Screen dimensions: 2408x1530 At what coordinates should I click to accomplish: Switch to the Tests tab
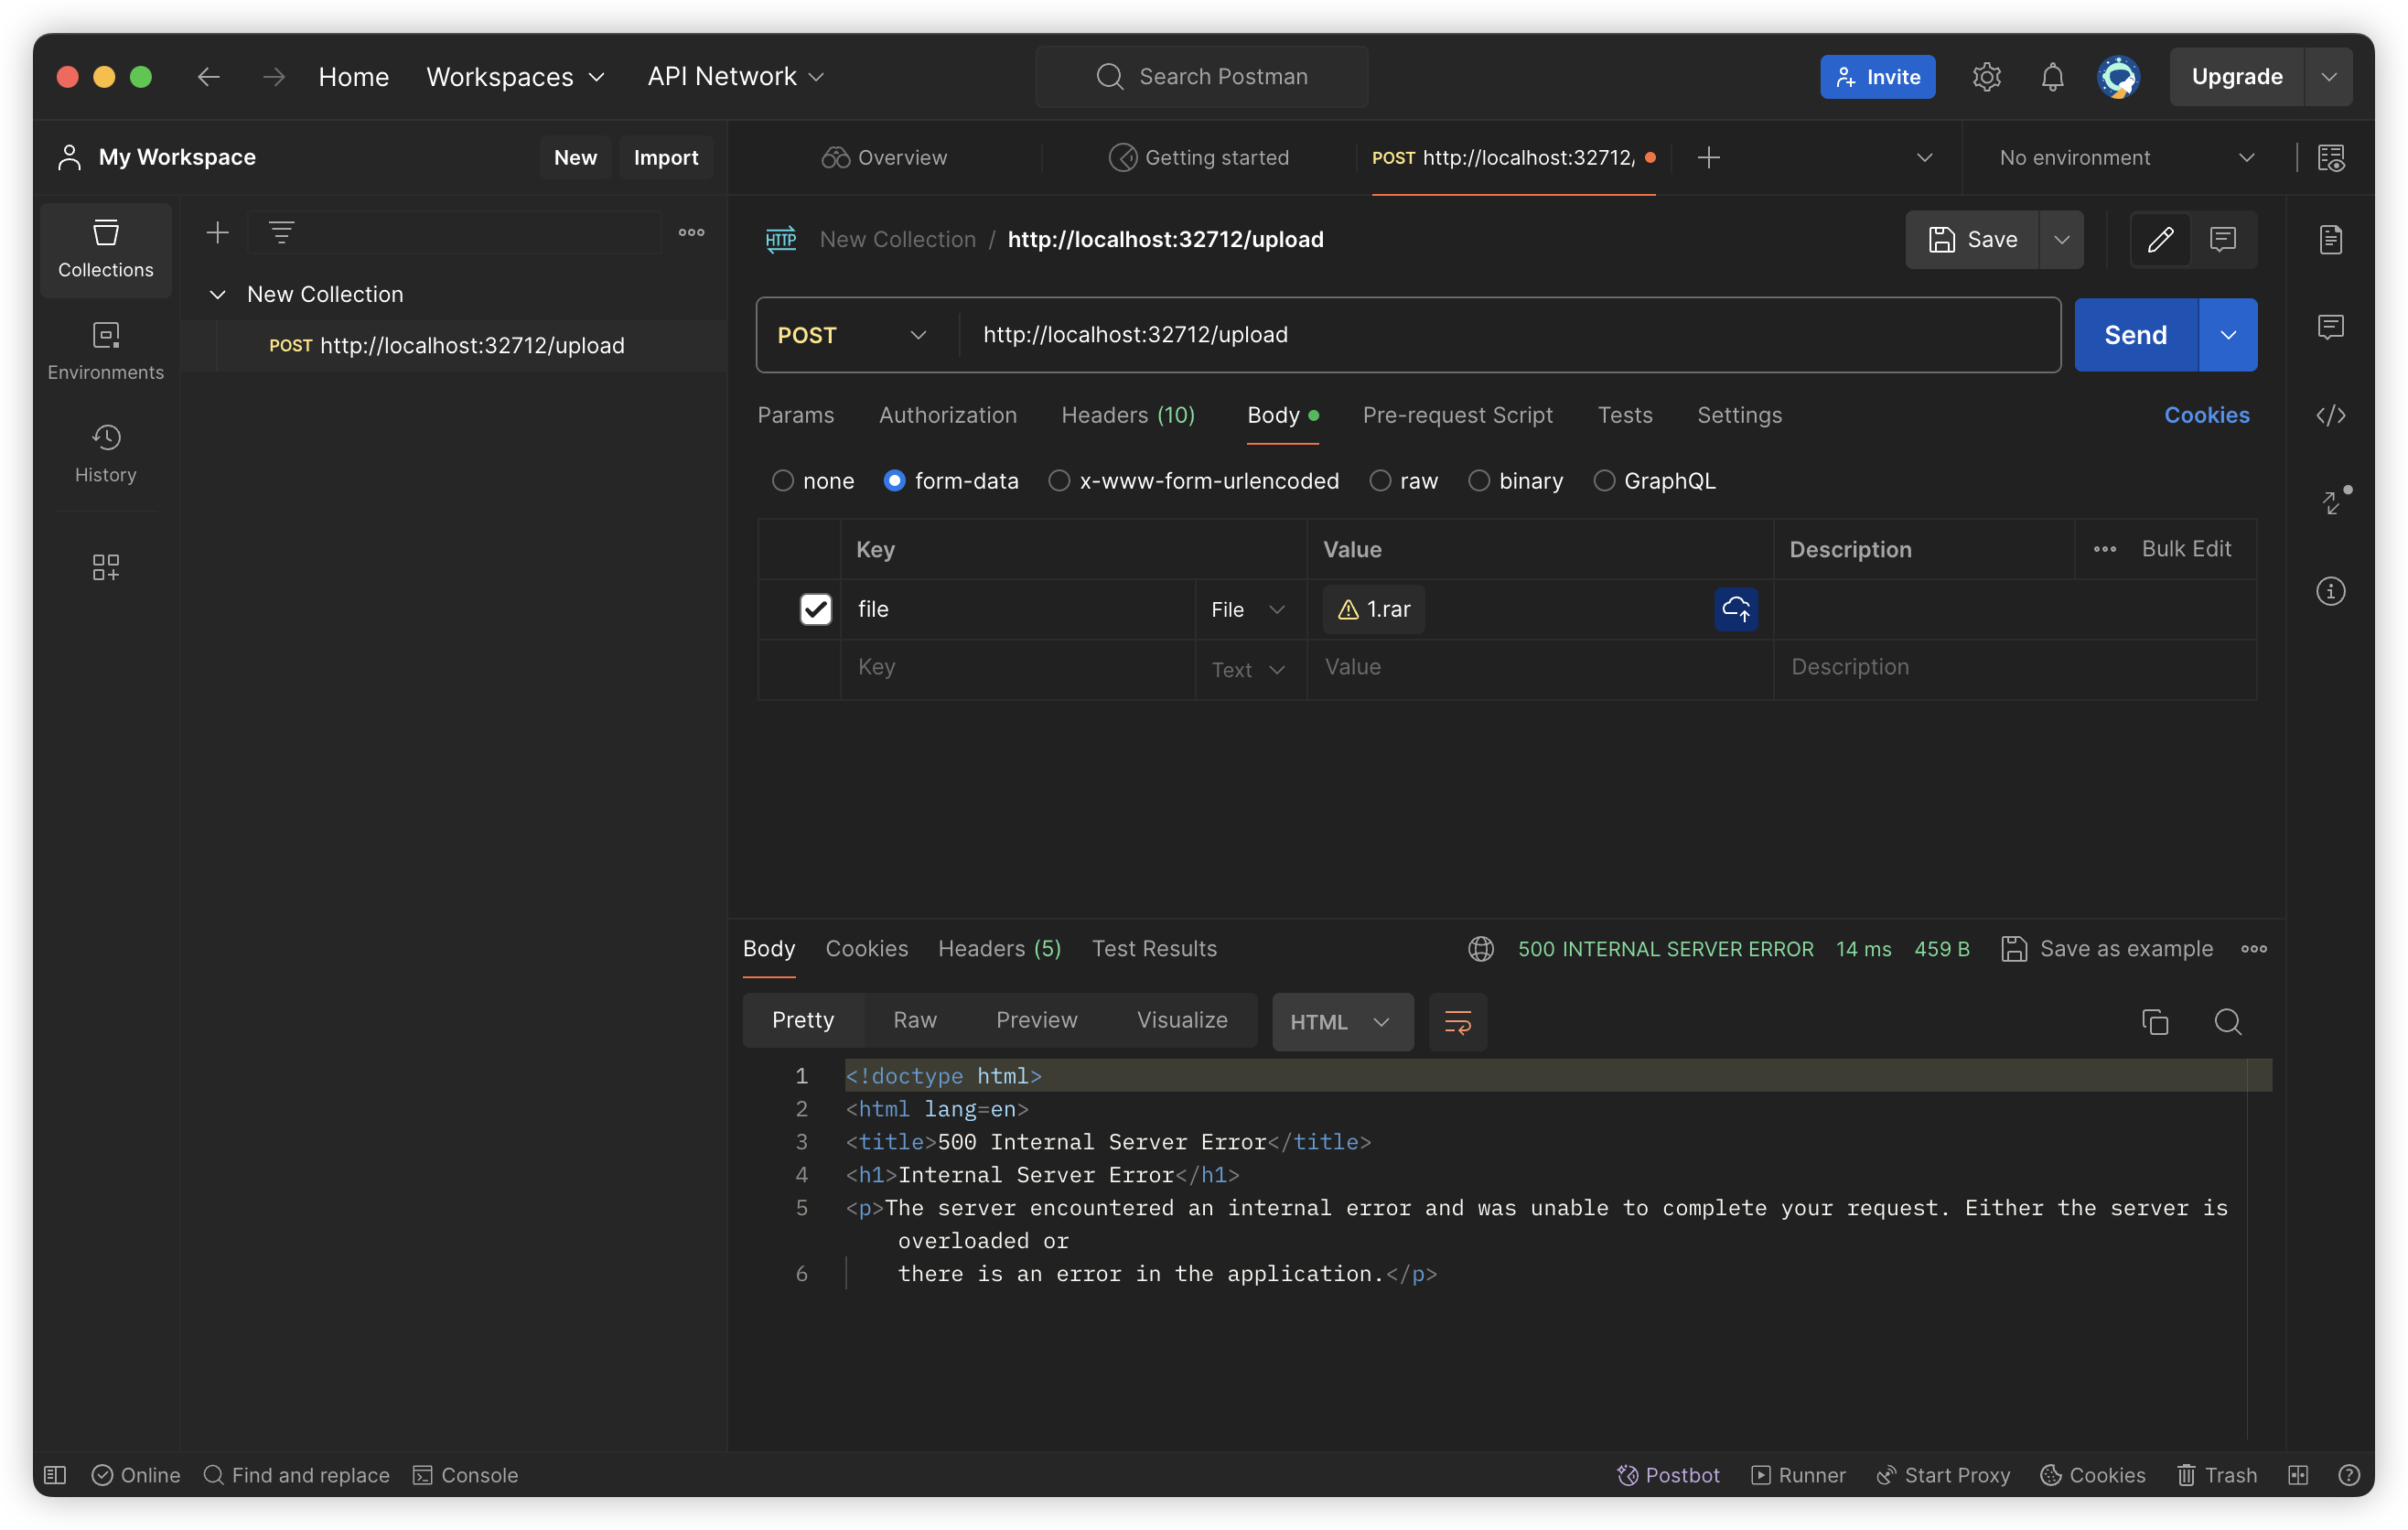pos(1624,415)
